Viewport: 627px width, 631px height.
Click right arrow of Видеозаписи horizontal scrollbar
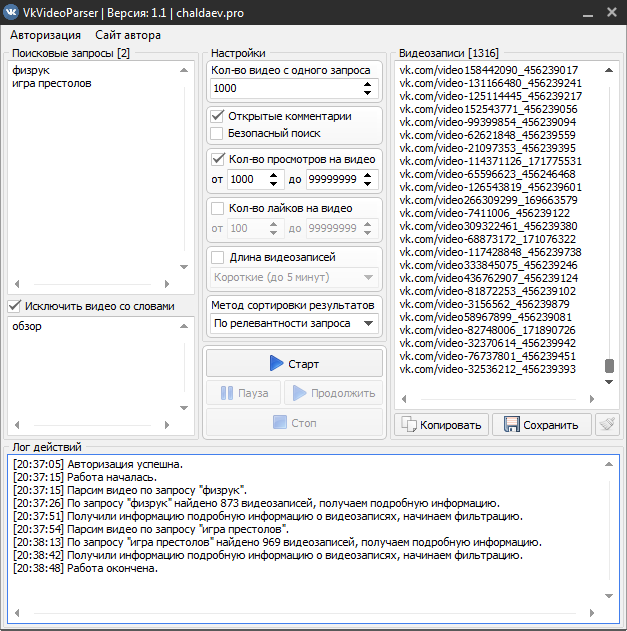[x=592, y=399]
